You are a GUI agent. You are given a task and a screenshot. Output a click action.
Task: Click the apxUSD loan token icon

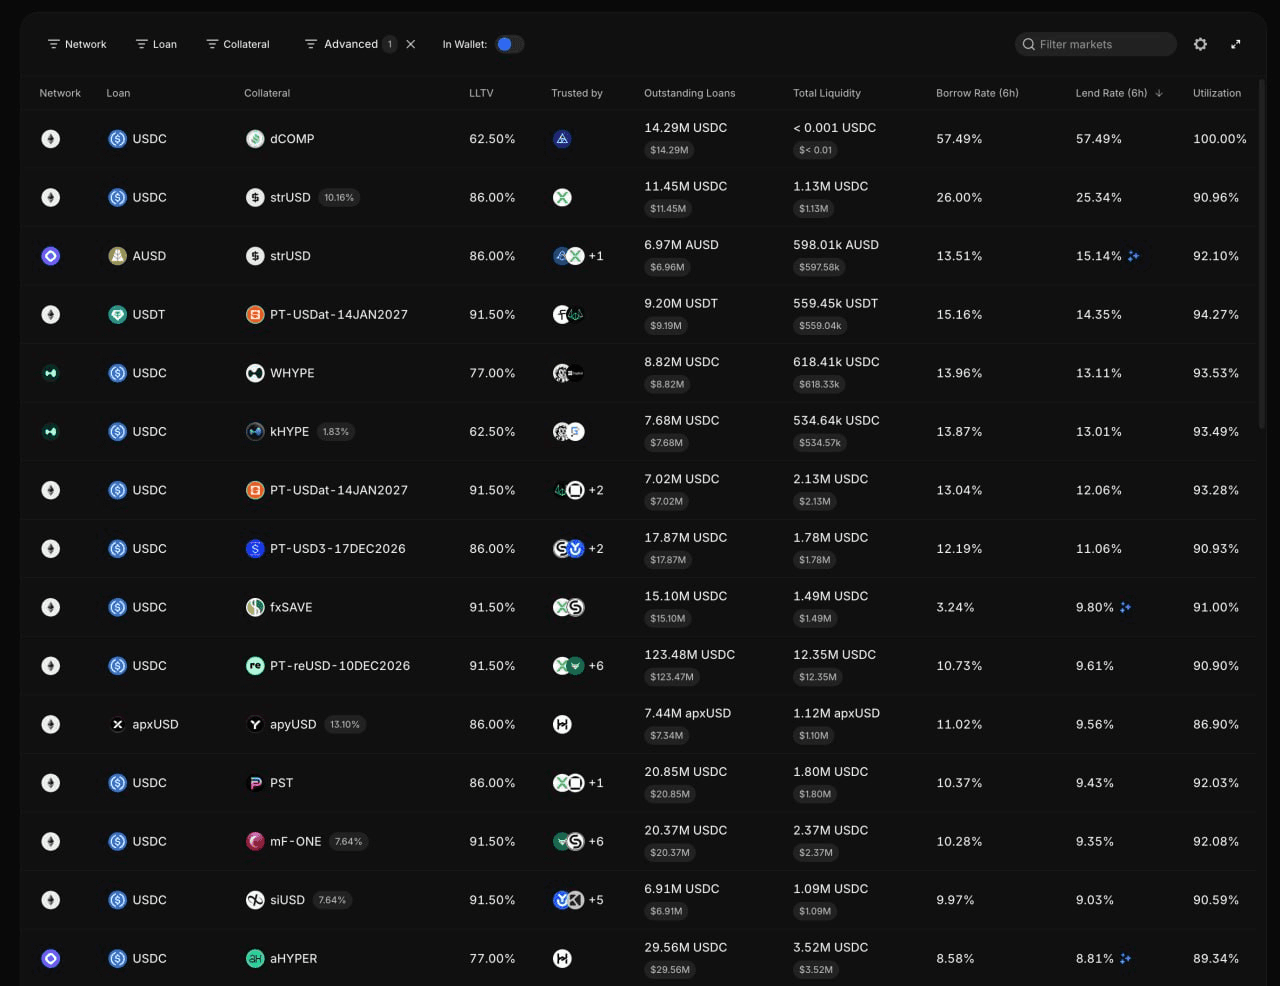[117, 724]
